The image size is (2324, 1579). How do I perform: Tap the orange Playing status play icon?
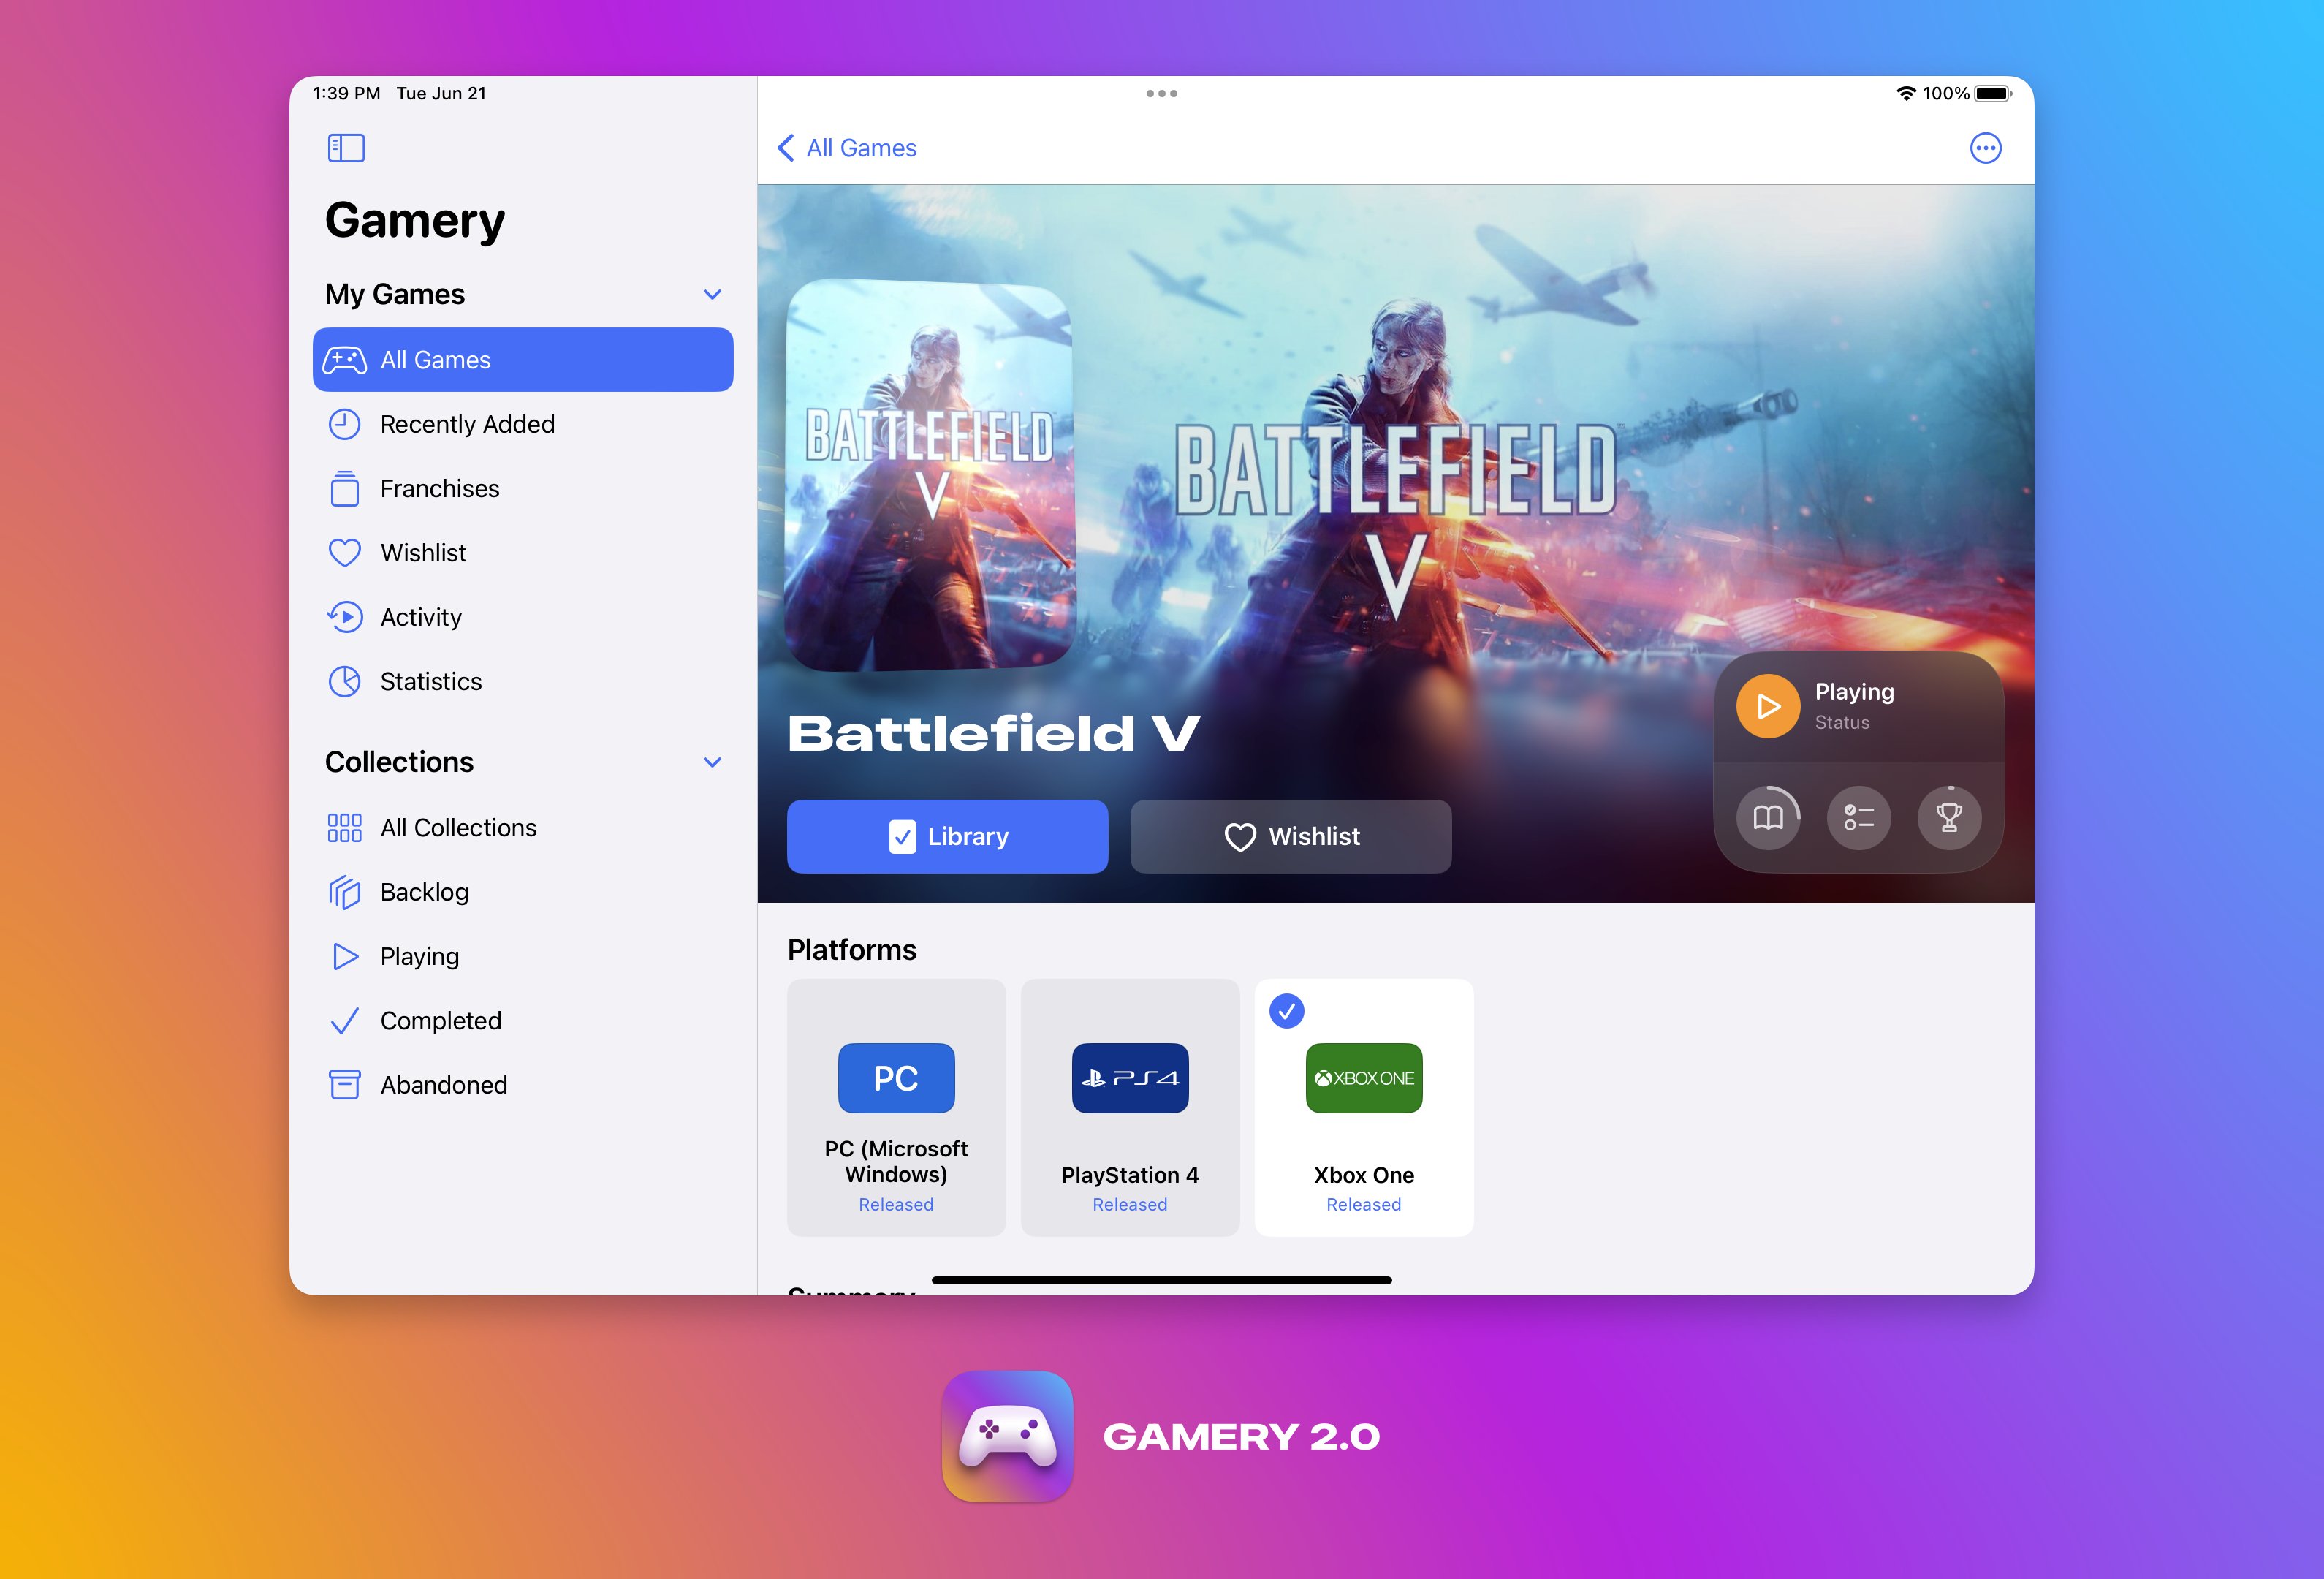tap(1768, 705)
